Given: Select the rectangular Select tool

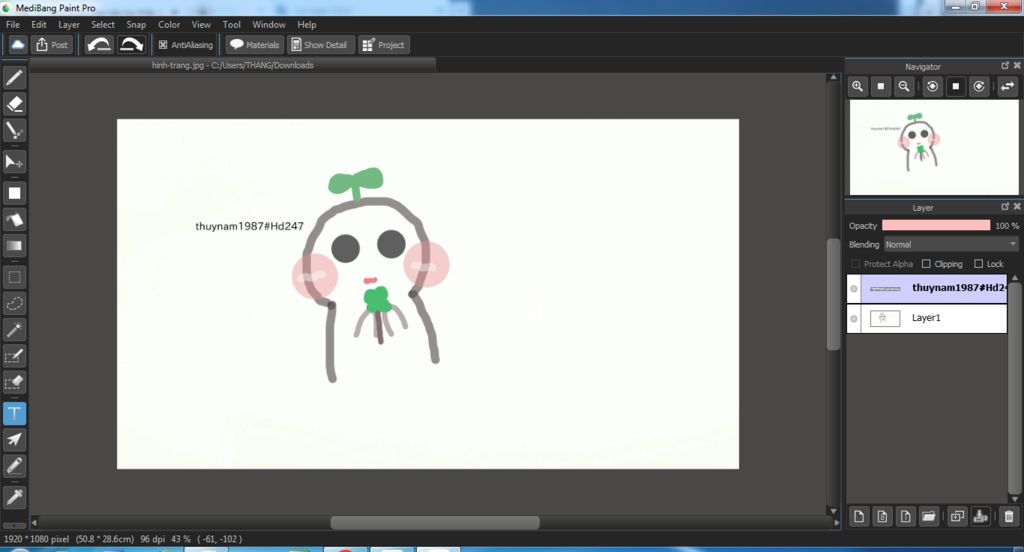Looking at the screenshot, I should [14, 277].
